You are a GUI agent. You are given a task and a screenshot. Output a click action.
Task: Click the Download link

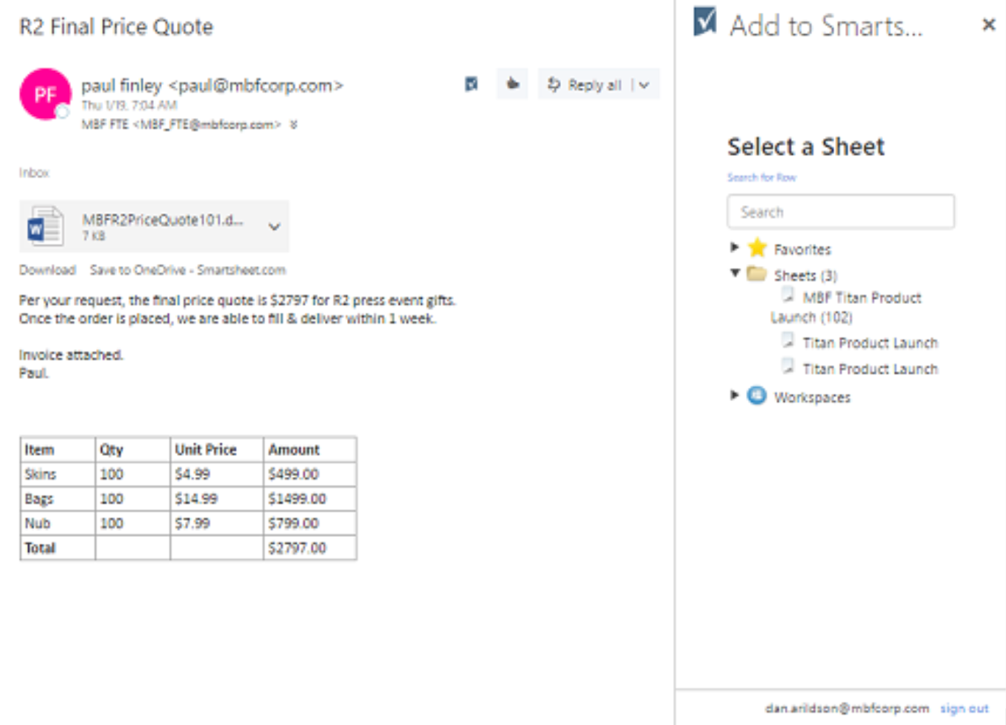[47, 270]
